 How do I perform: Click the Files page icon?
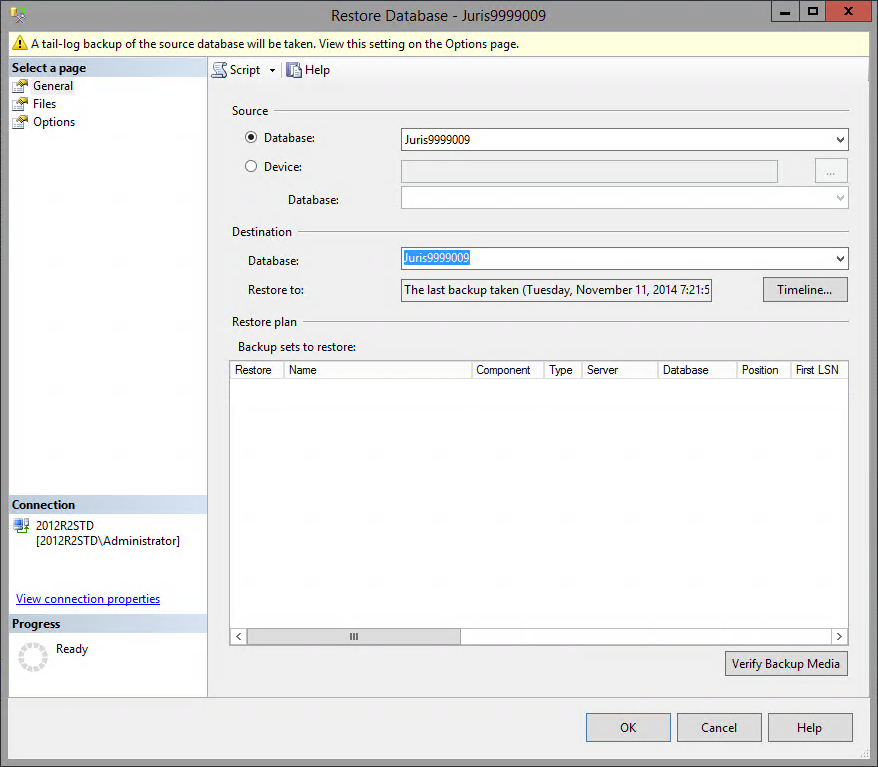click(x=20, y=104)
